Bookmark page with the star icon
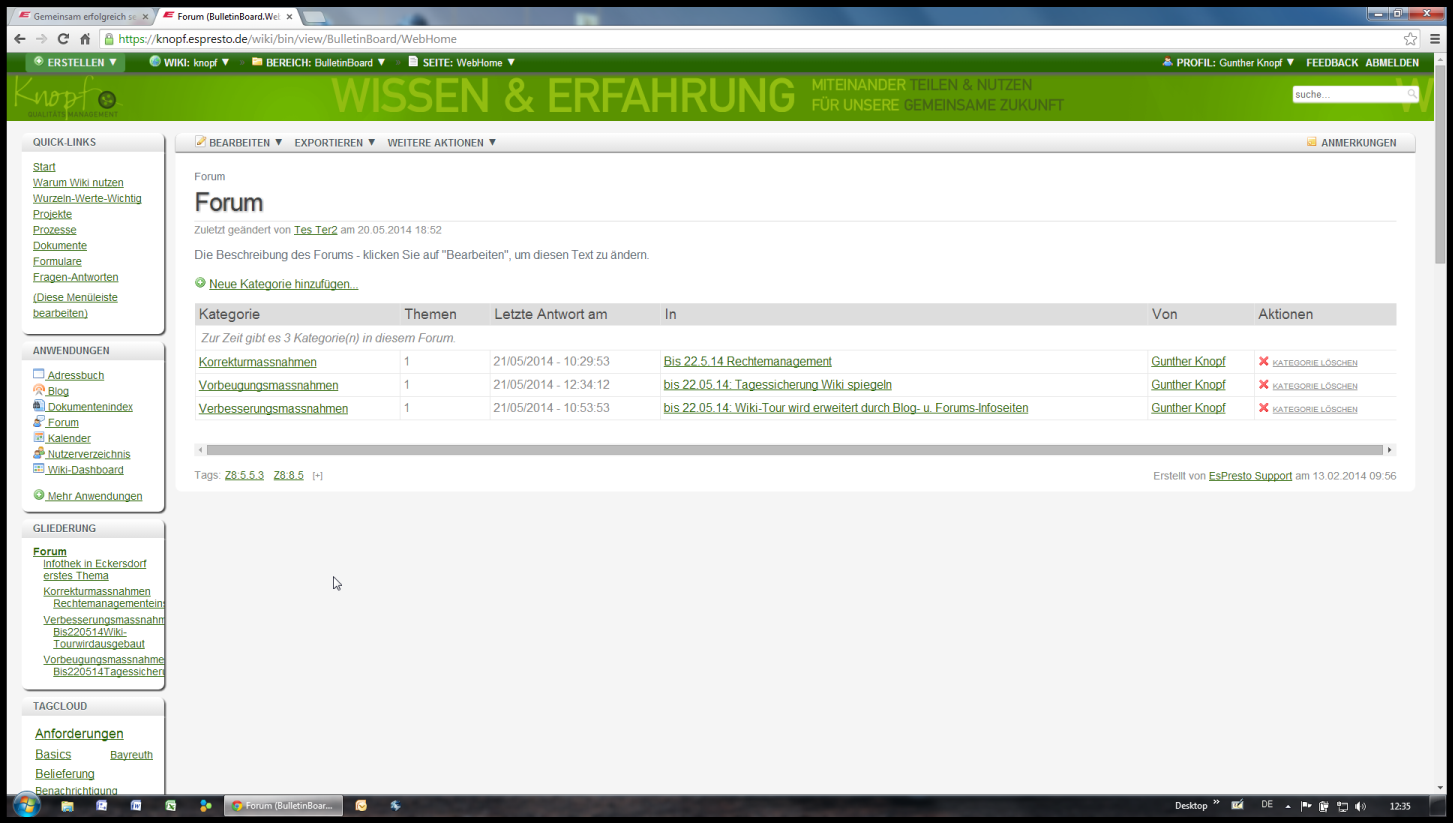This screenshot has height=823, width=1453. click(x=1410, y=39)
